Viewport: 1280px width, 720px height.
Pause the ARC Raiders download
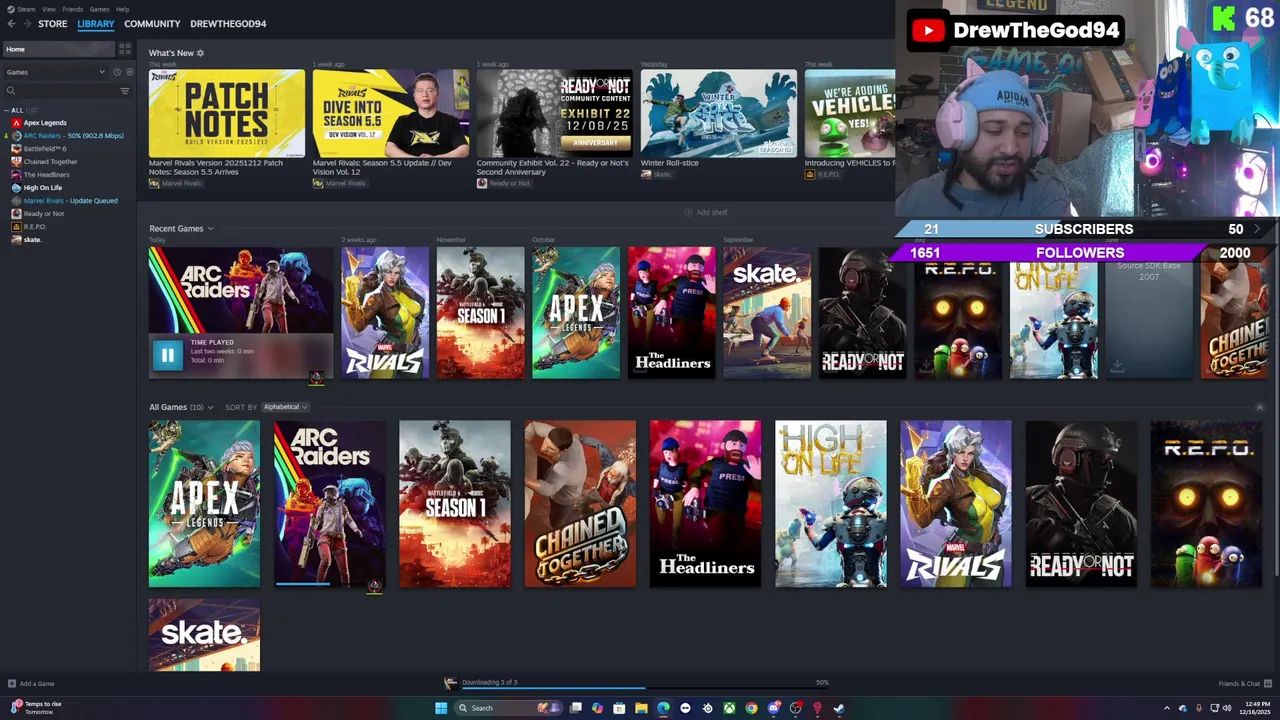(167, 354)
